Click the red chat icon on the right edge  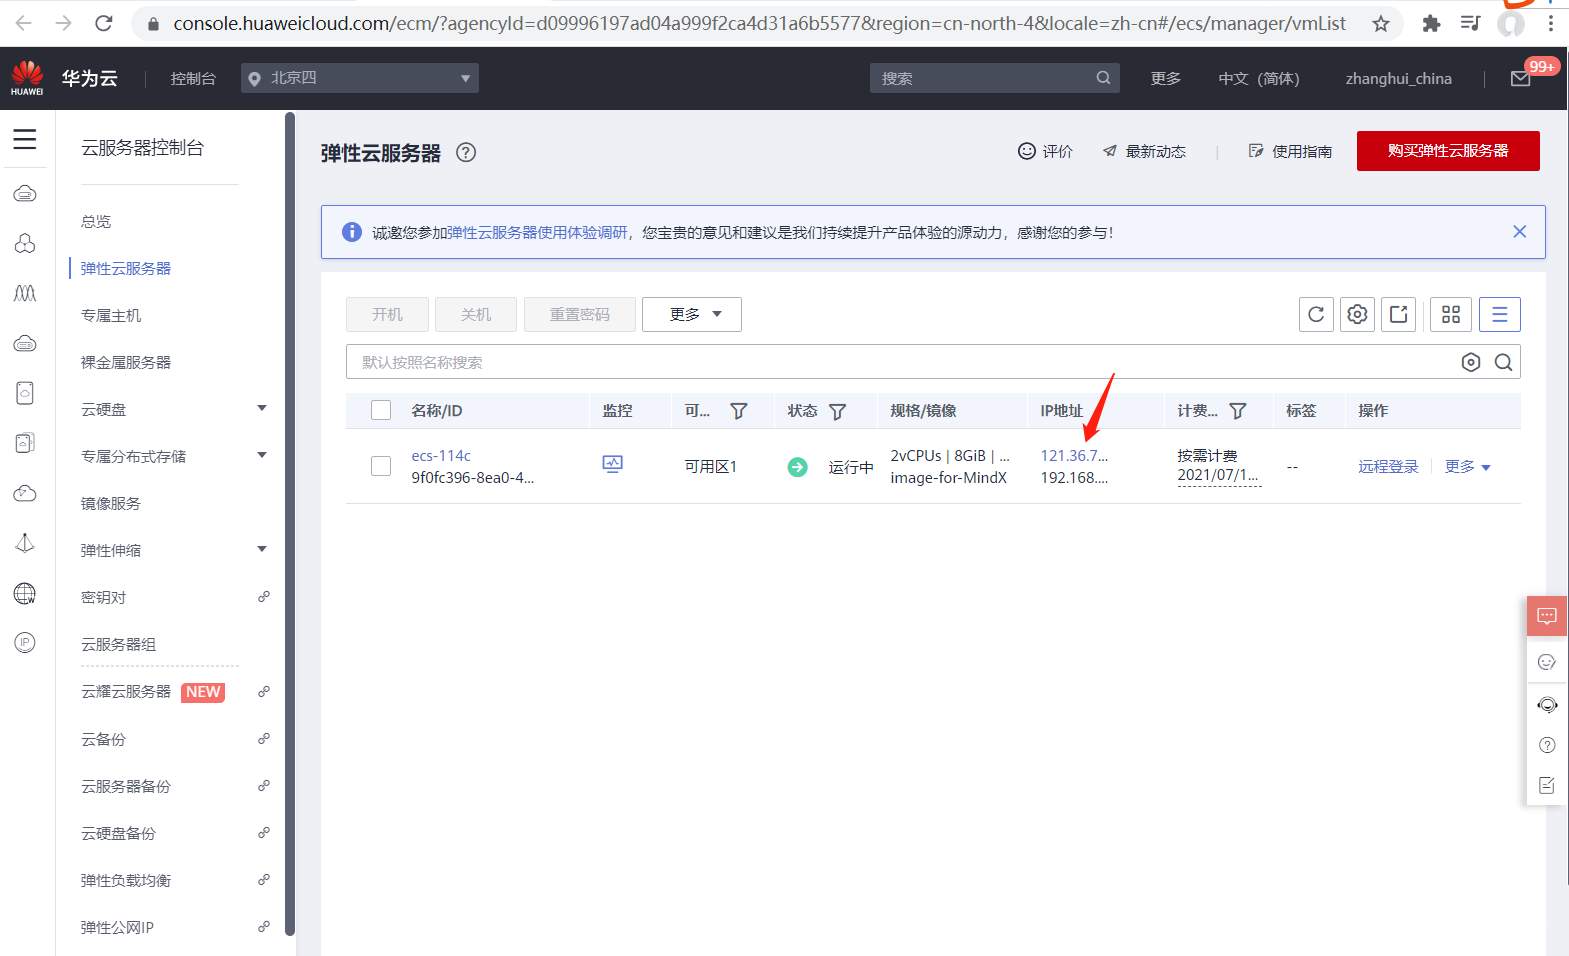point(1547,616)
